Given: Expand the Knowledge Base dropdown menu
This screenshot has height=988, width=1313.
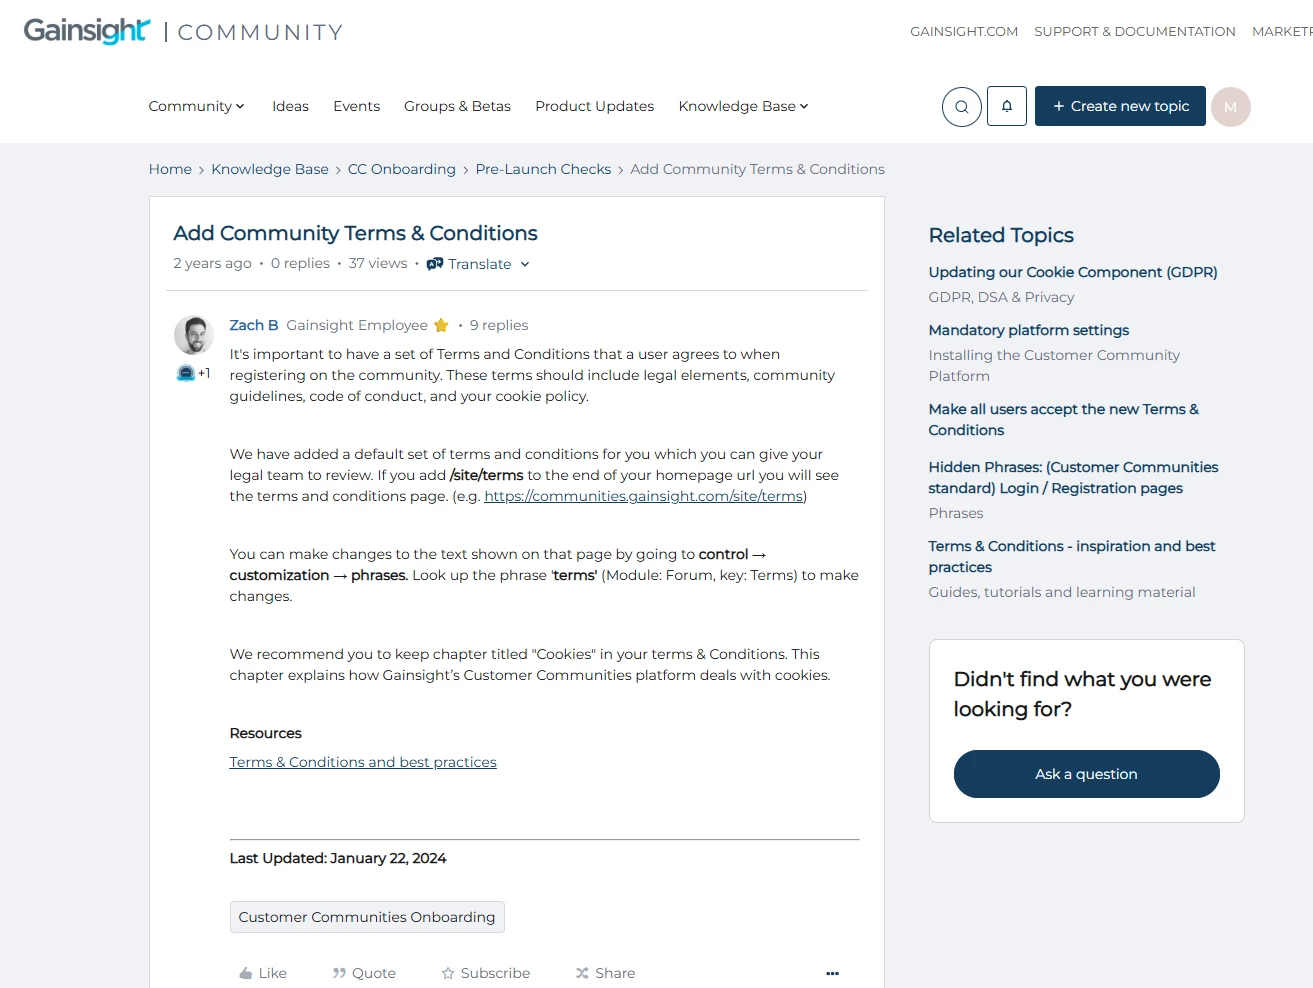Looking at the screenshot, I should (743, 106).
